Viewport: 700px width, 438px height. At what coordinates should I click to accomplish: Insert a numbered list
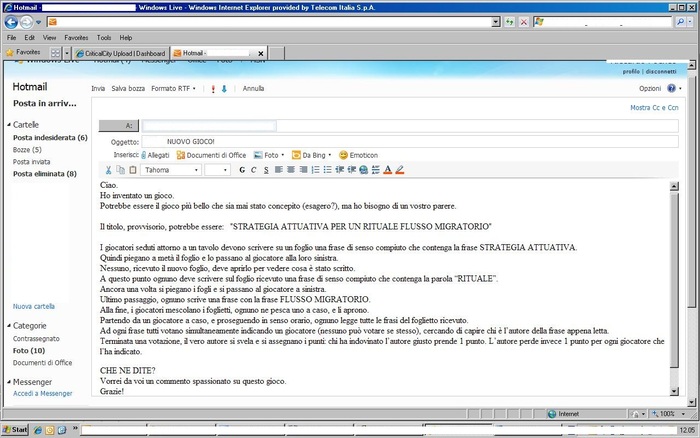point(315,170)
